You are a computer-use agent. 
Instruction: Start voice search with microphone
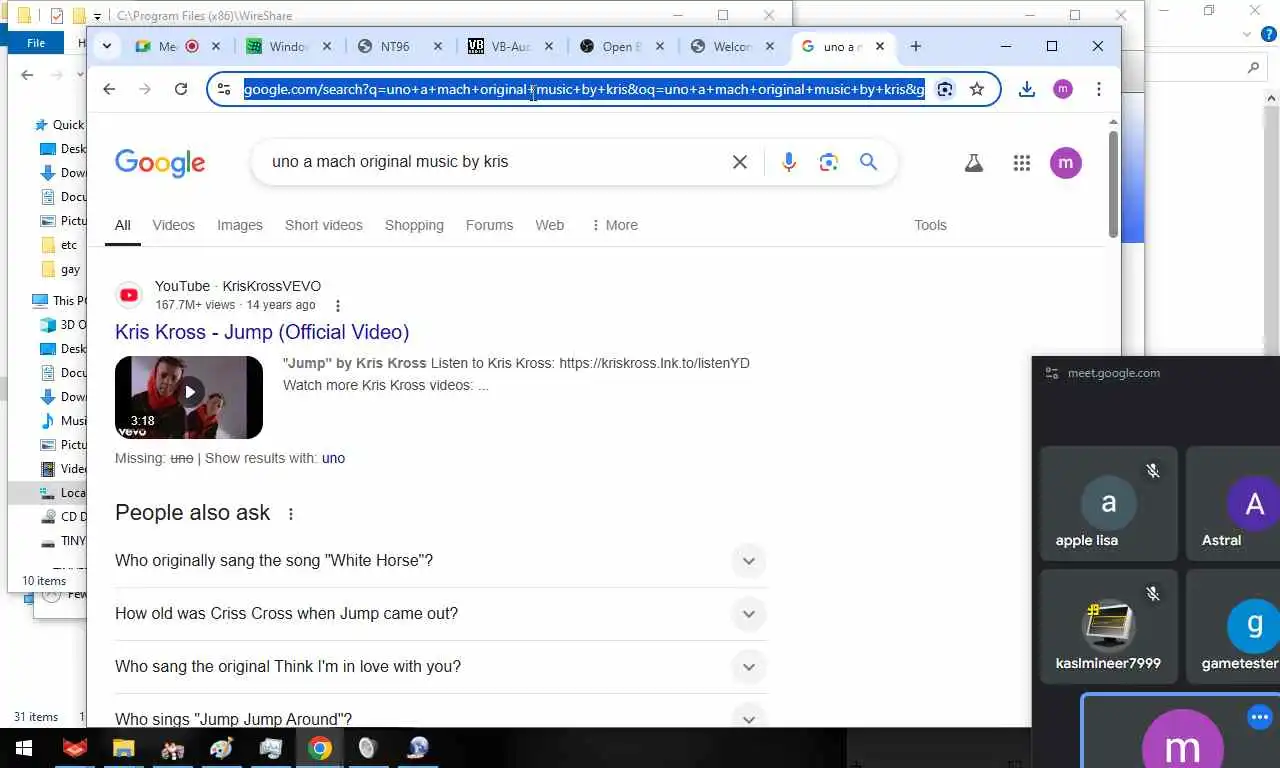(x=789, y=162)
